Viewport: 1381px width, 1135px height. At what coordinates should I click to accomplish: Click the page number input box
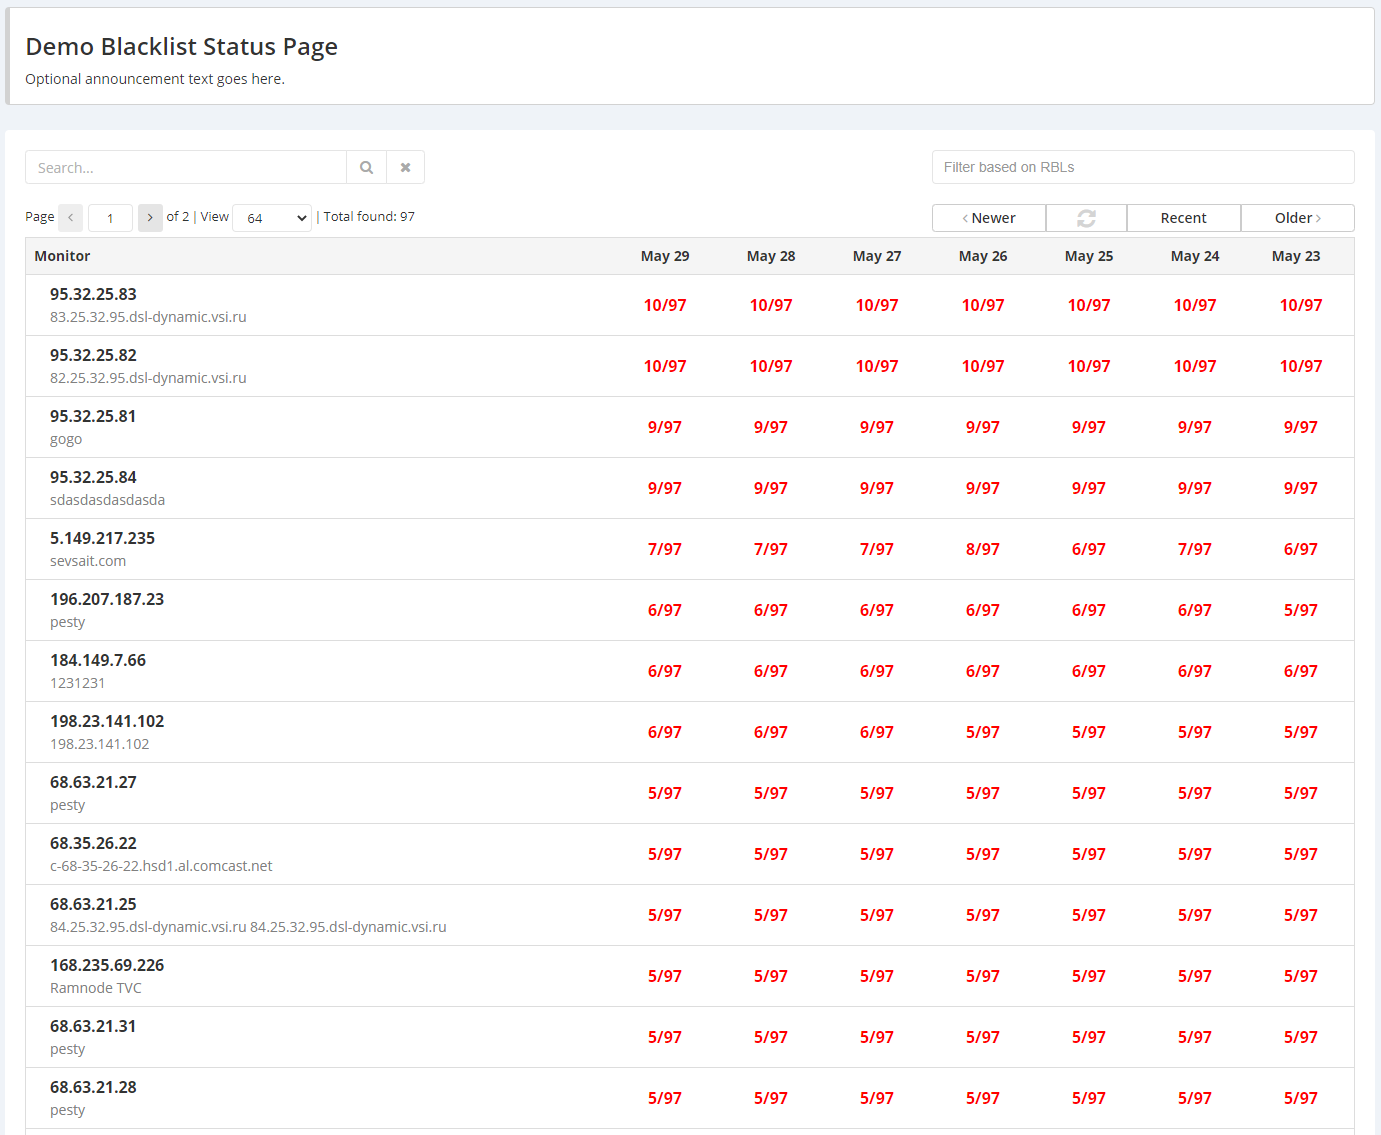(110, 218)
